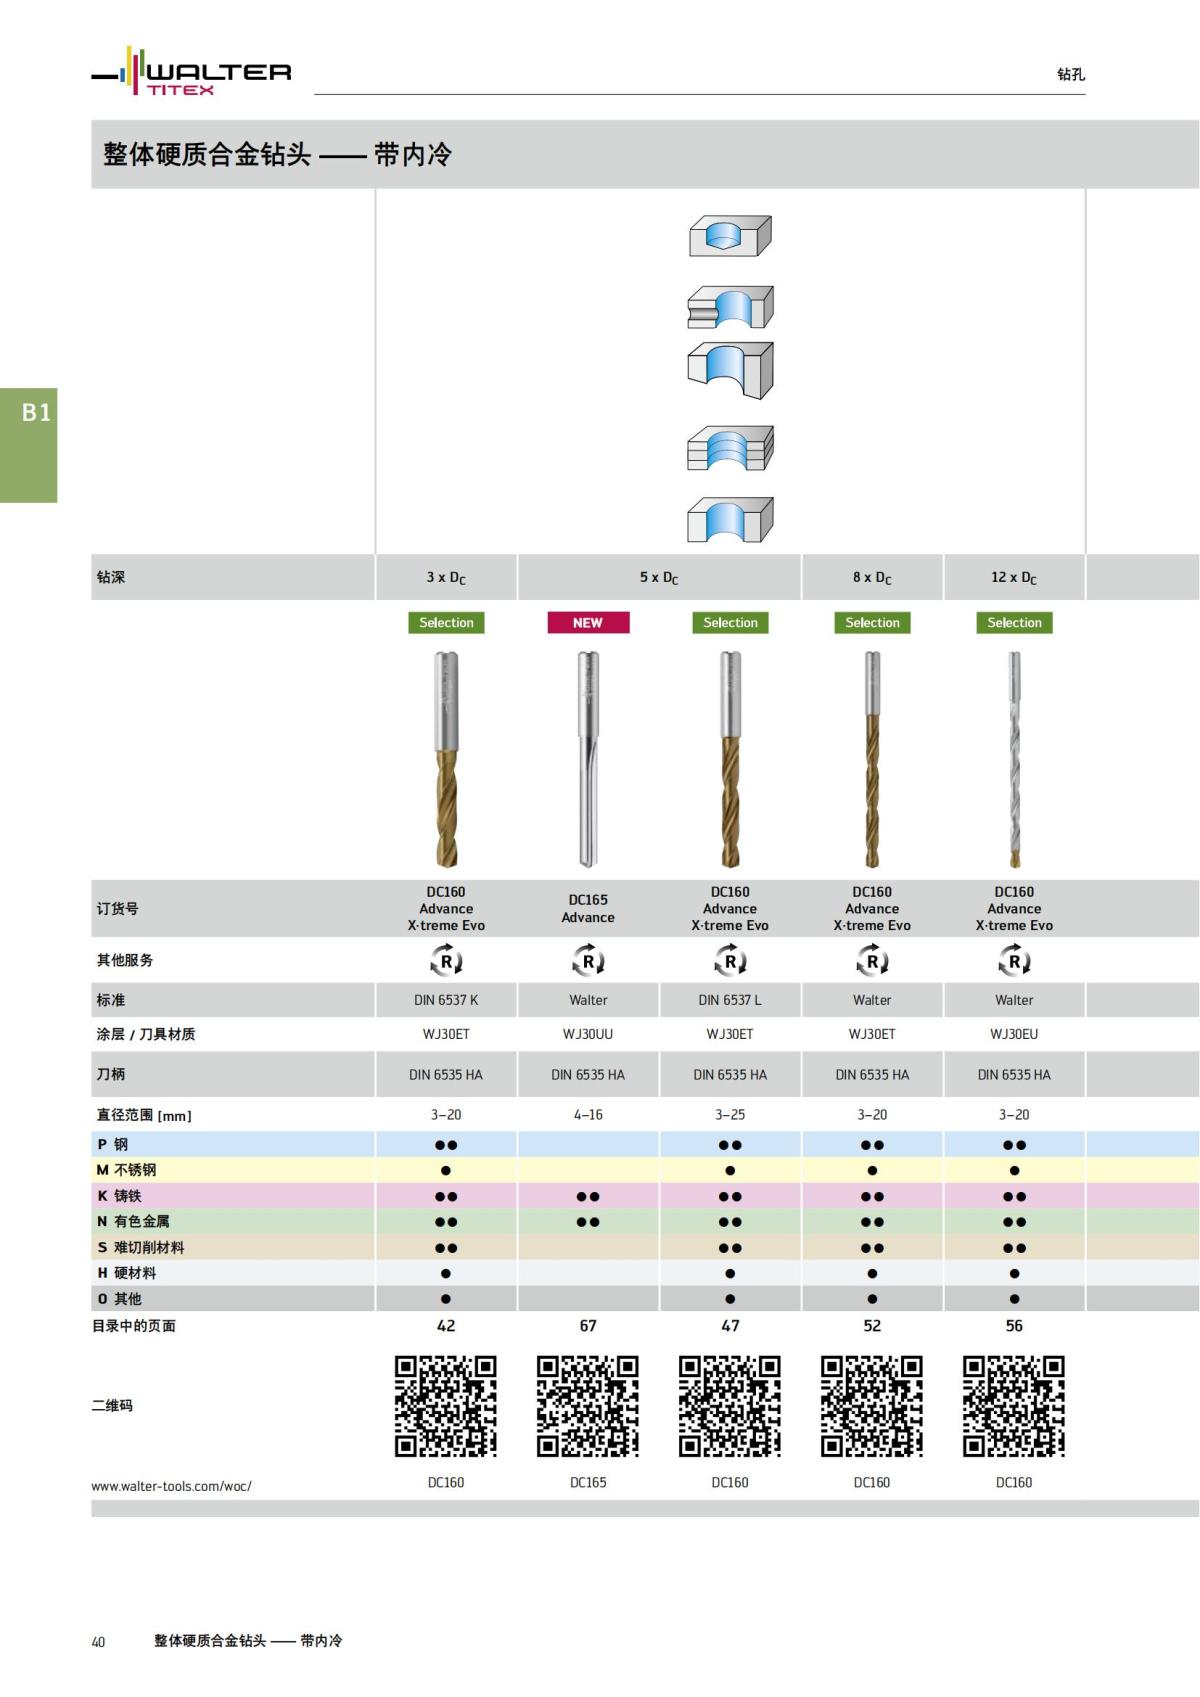Click the Walter Titex logo

pos(191,72)
